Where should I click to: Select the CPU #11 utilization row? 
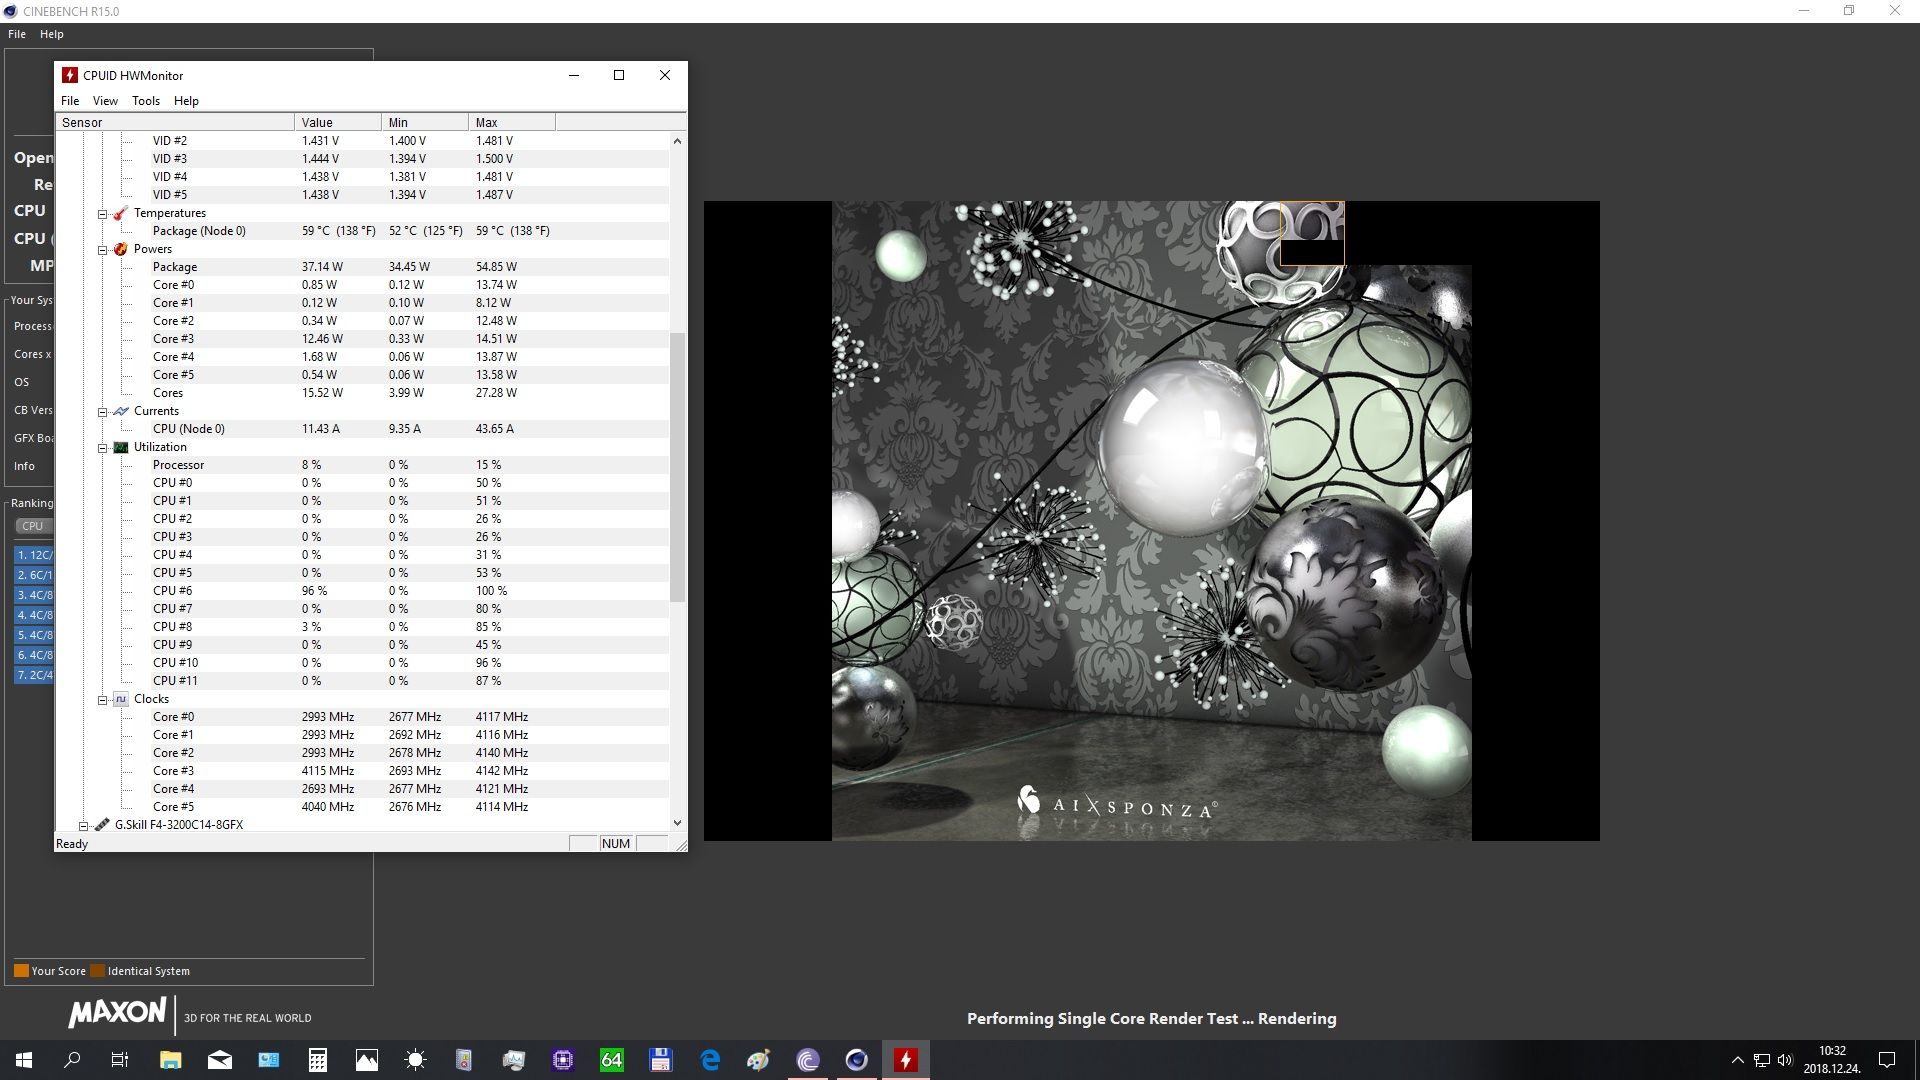[x=363, y=681]
